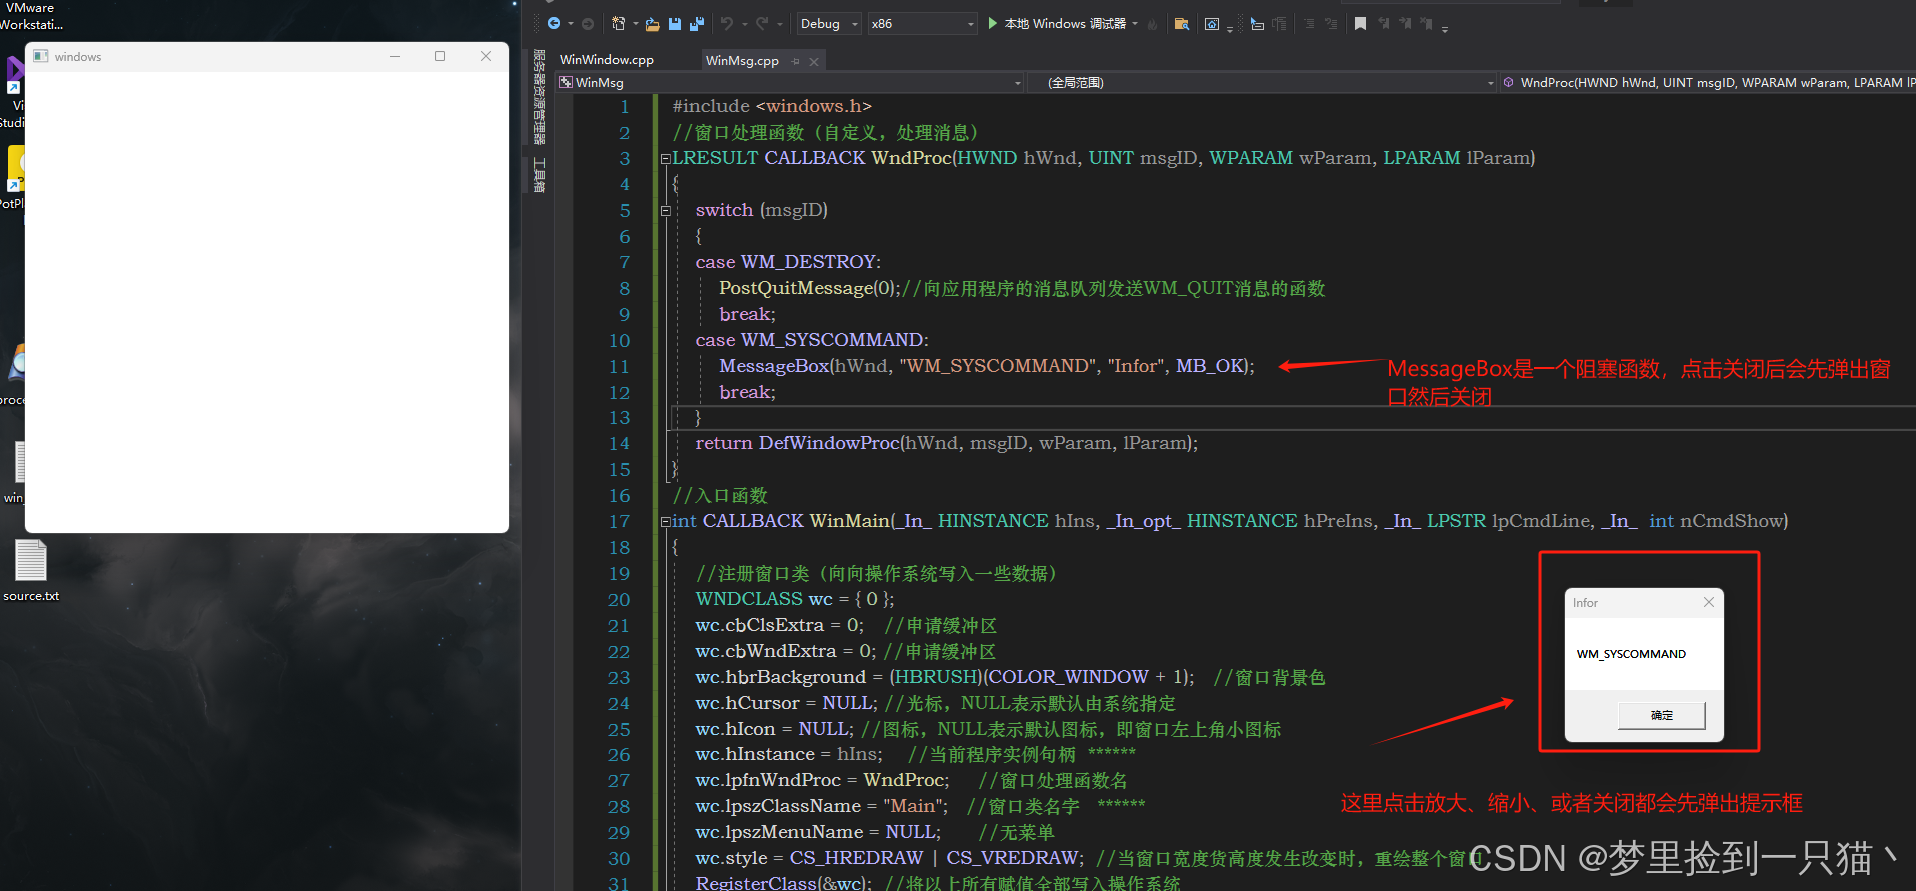Collapse the WinMain function at line 17

pyautogui.click(x=665, y=521)
